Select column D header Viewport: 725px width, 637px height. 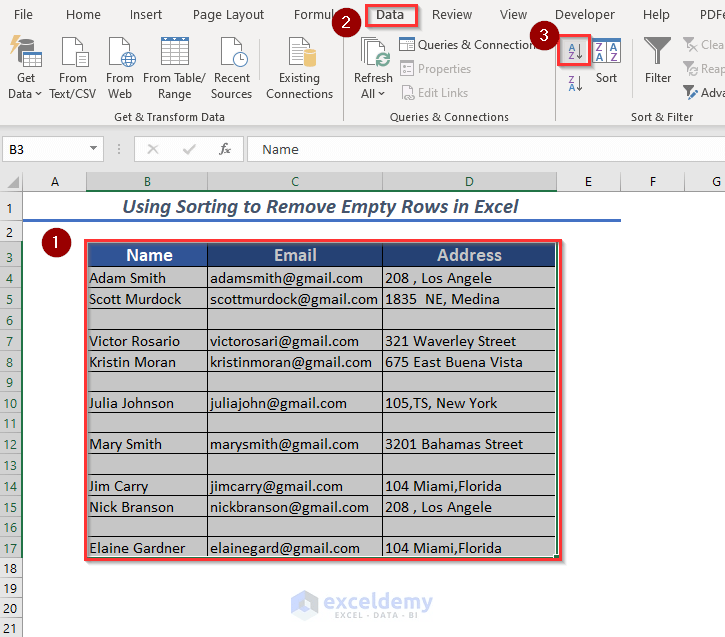pyautogui.click(x=469, y=182)
